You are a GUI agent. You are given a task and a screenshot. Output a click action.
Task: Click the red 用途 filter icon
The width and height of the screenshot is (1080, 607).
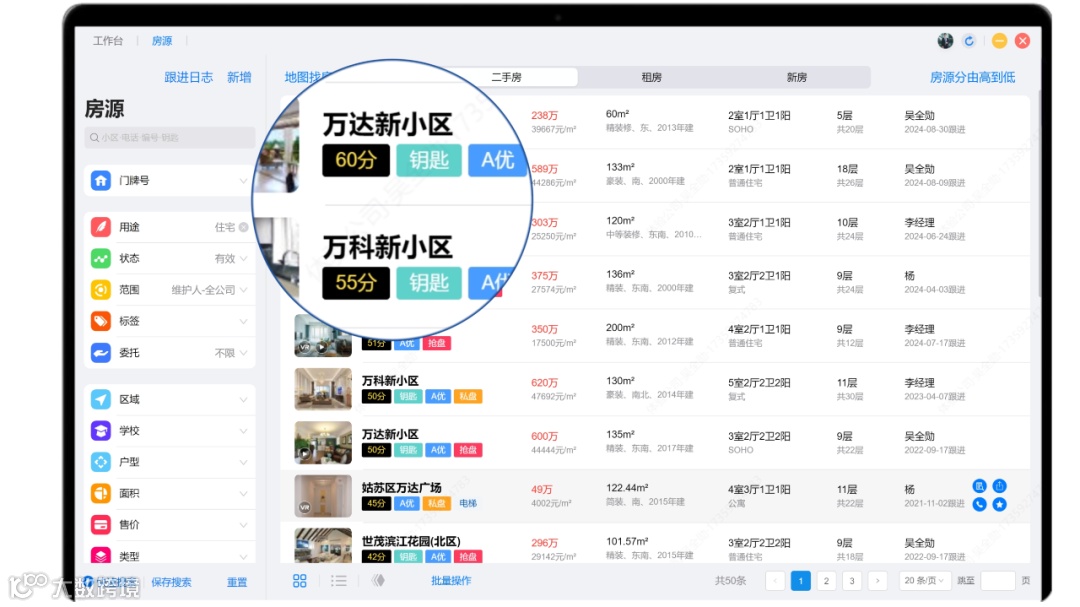point(101,227)
